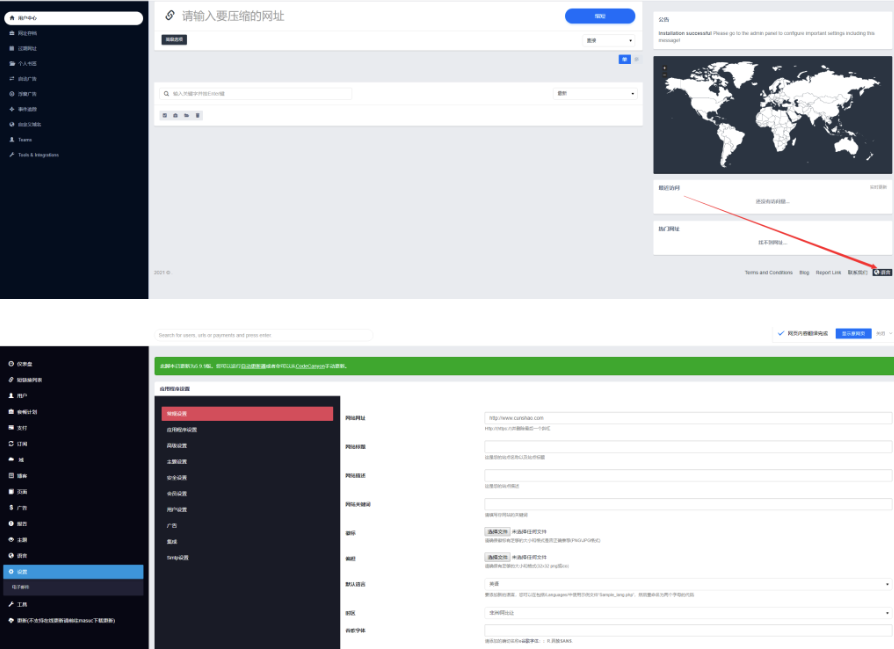This screenshot has height=649, width=894.
Task: Open the 用户 user item in admin sidebar
Action: tap(18, 396)
